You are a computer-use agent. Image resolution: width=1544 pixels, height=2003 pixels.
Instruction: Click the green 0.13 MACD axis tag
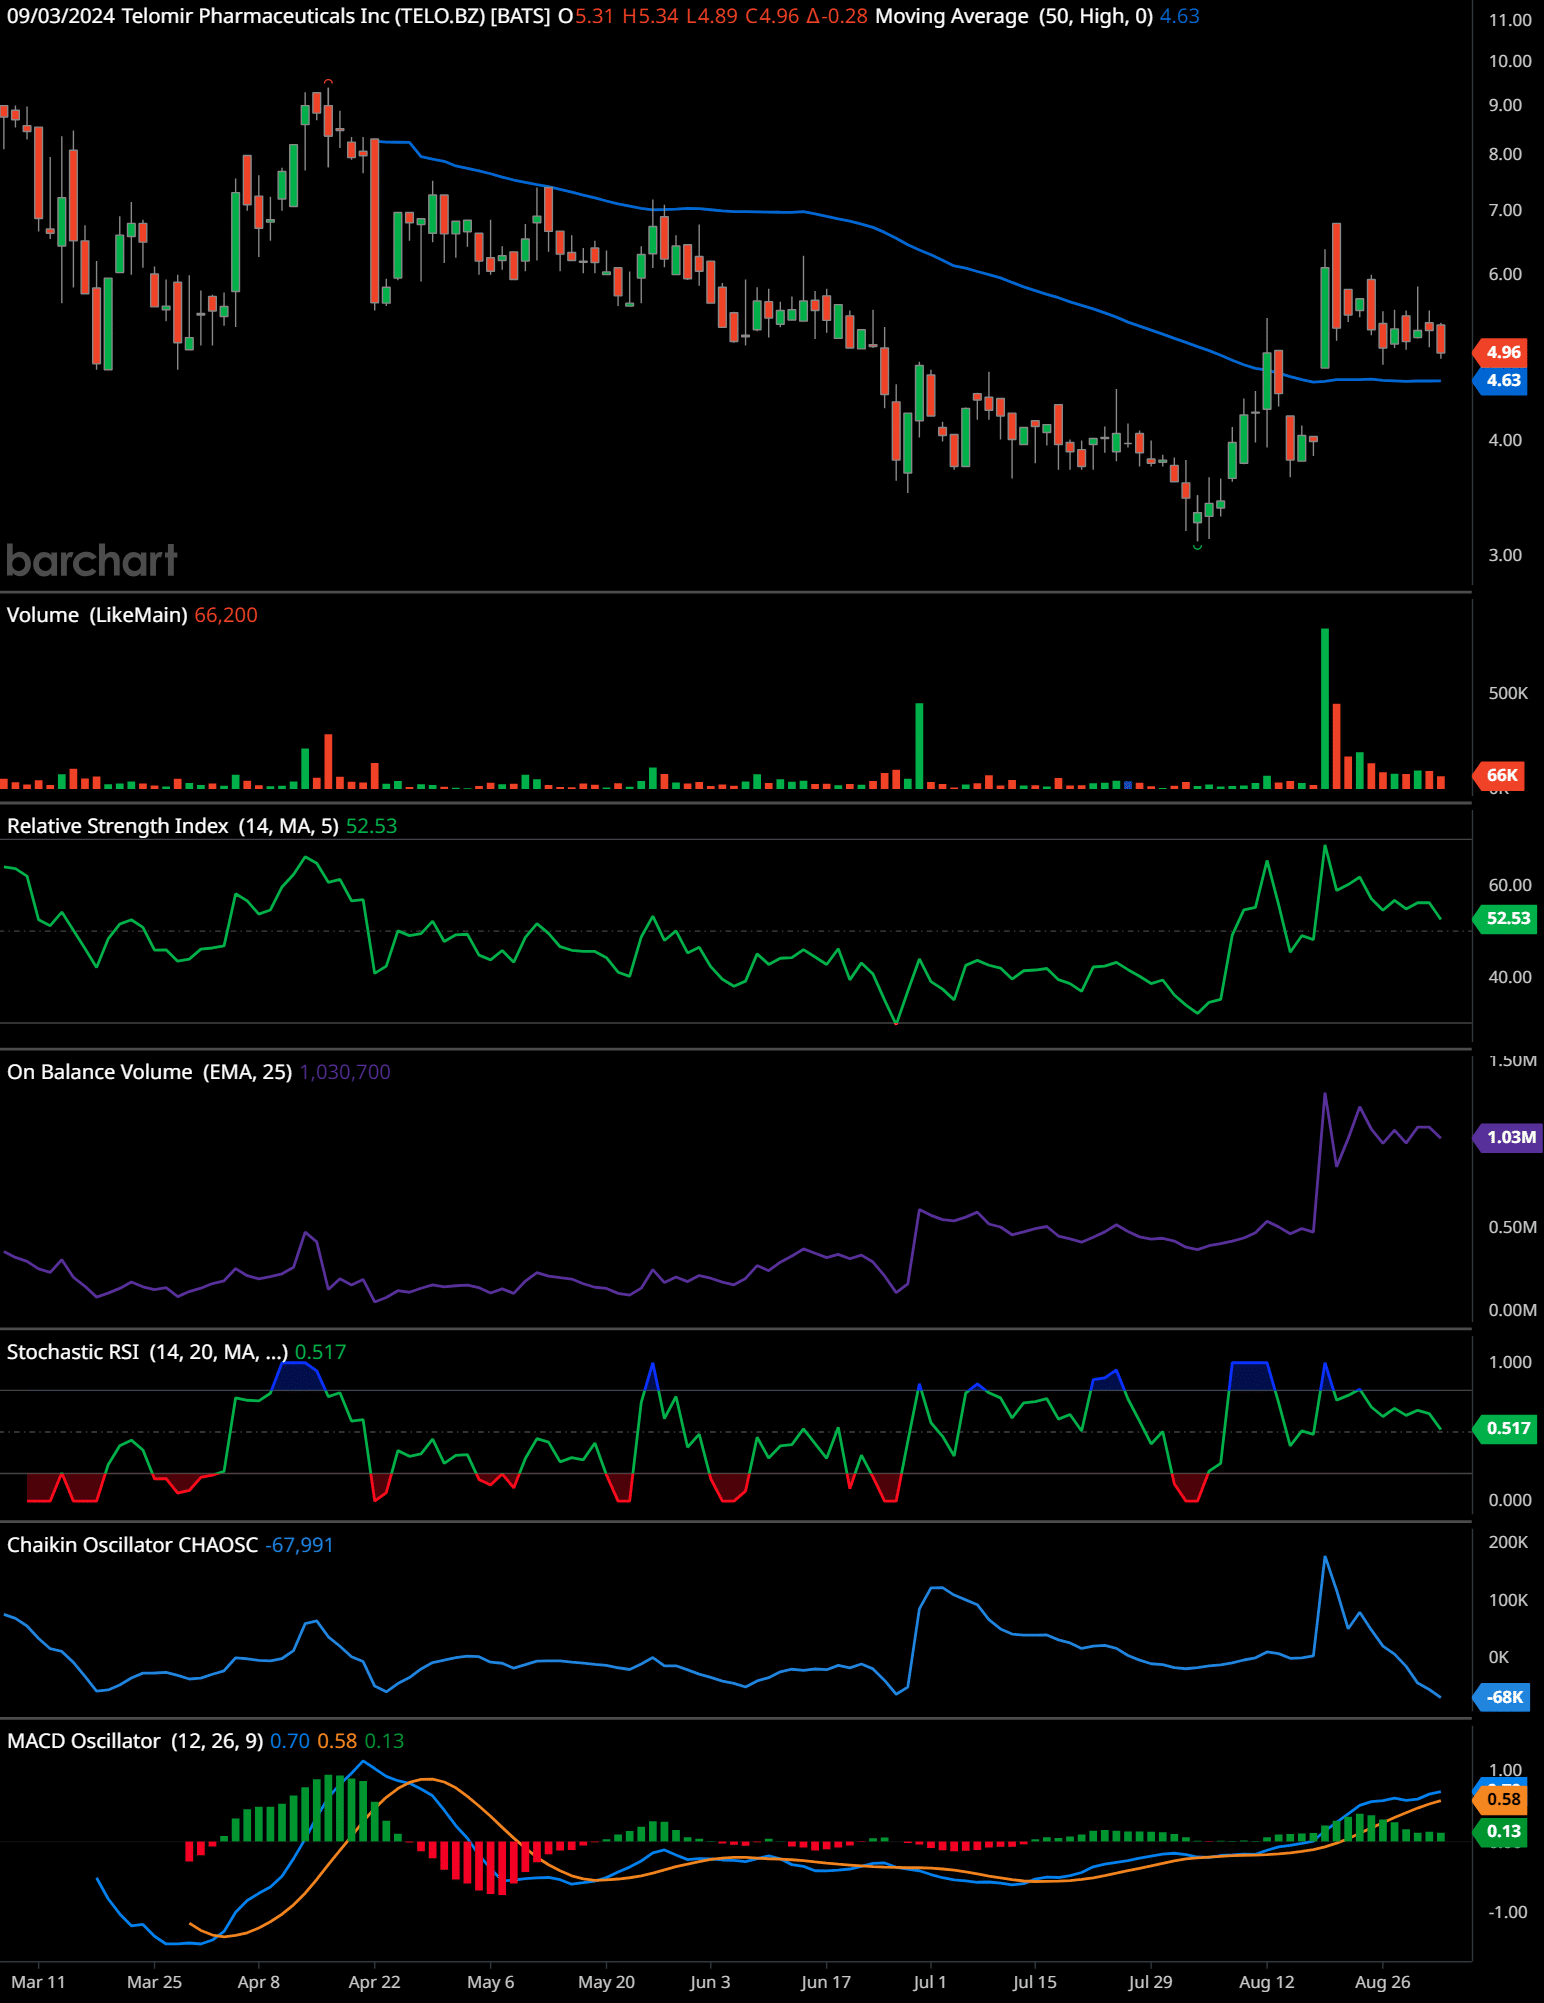click(1501, 1831)
